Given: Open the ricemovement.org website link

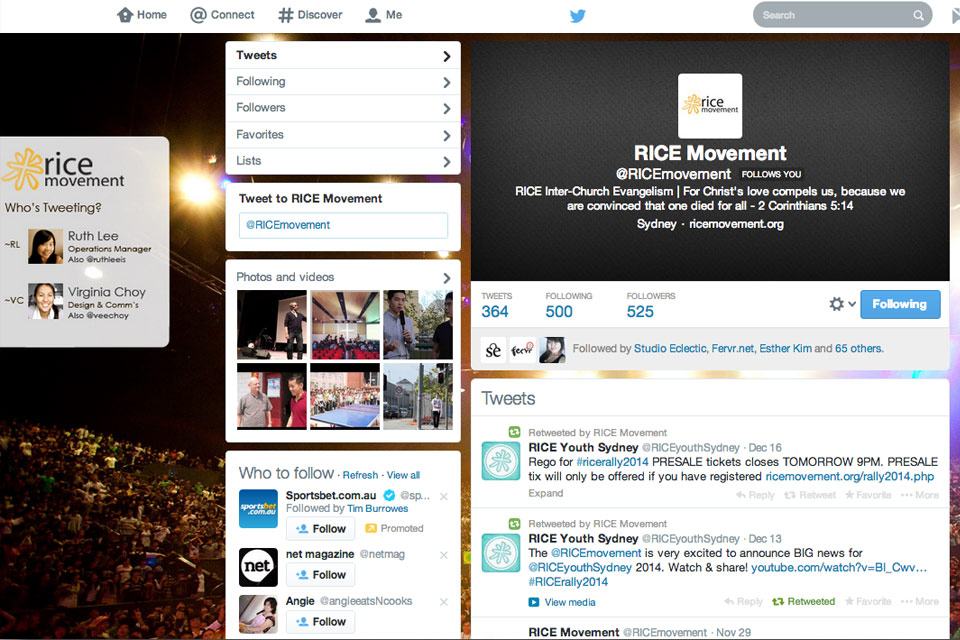Looking at the screenshot, I should tap(736, 224).
